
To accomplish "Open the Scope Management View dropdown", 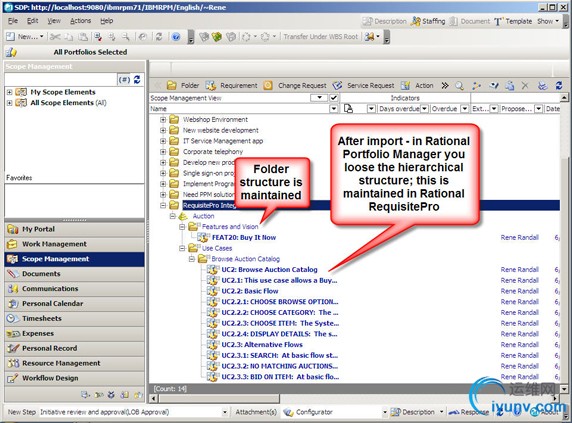I will click(x=319, y=98).
